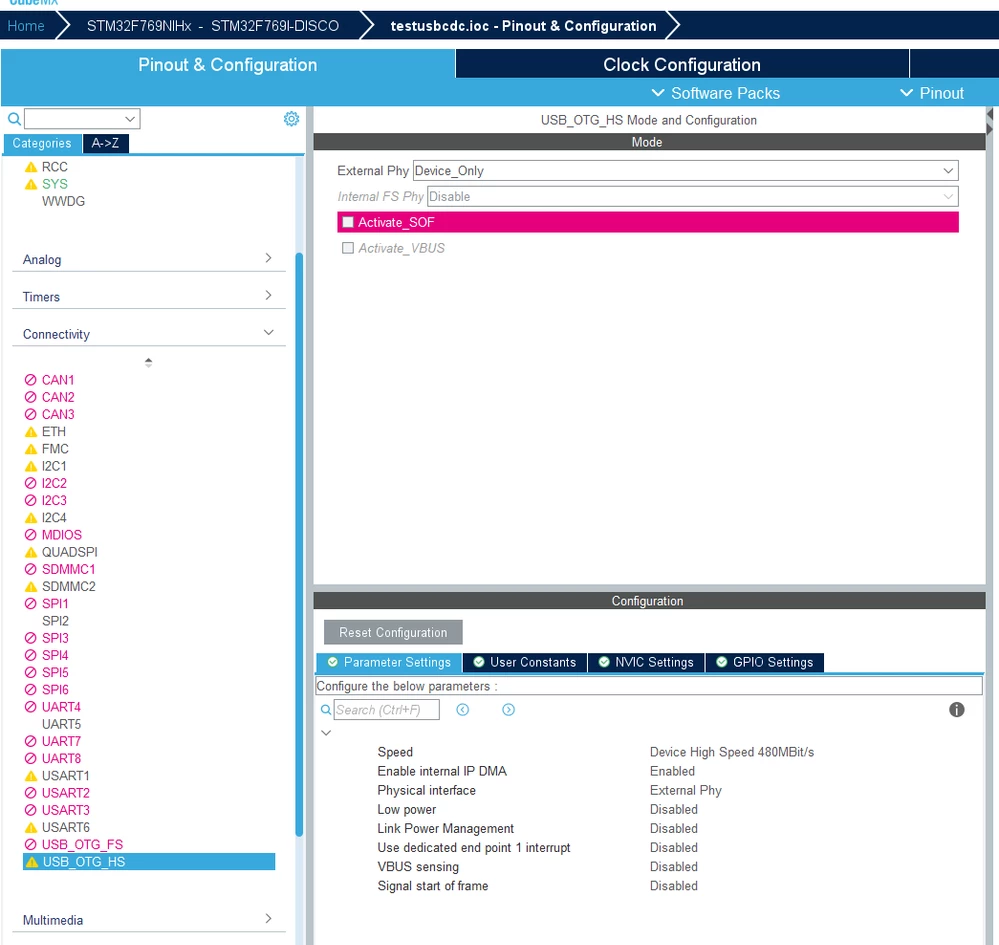
Task: Click the disabled icon beside CAN1
Action: pos(31,380)
